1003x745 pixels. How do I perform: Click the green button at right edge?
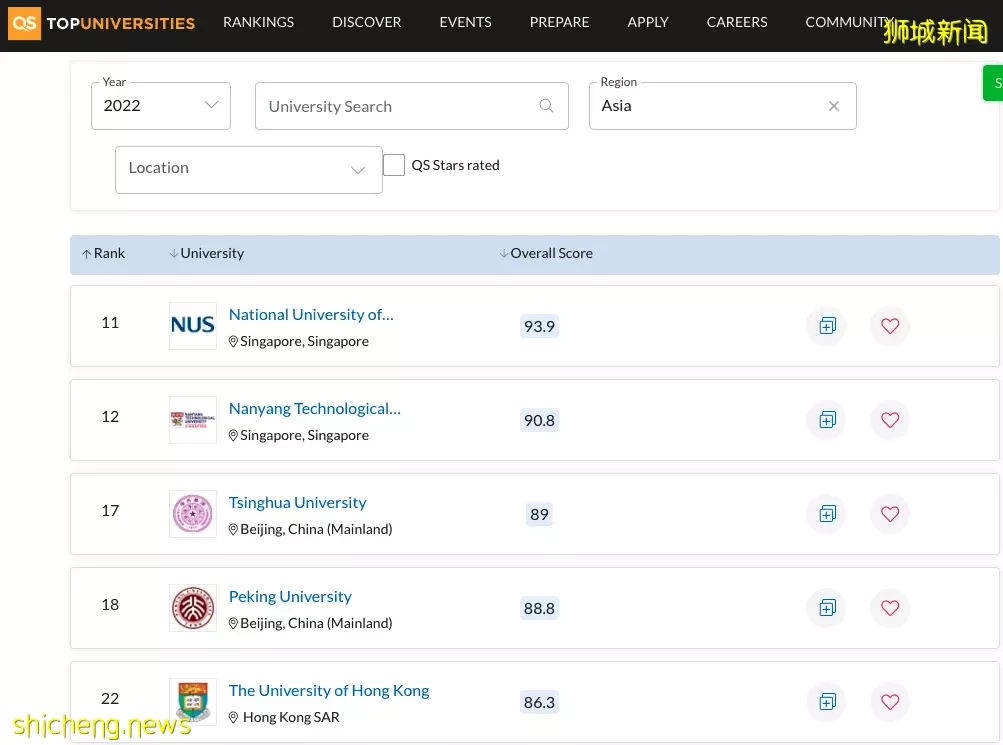coord(993,83)
